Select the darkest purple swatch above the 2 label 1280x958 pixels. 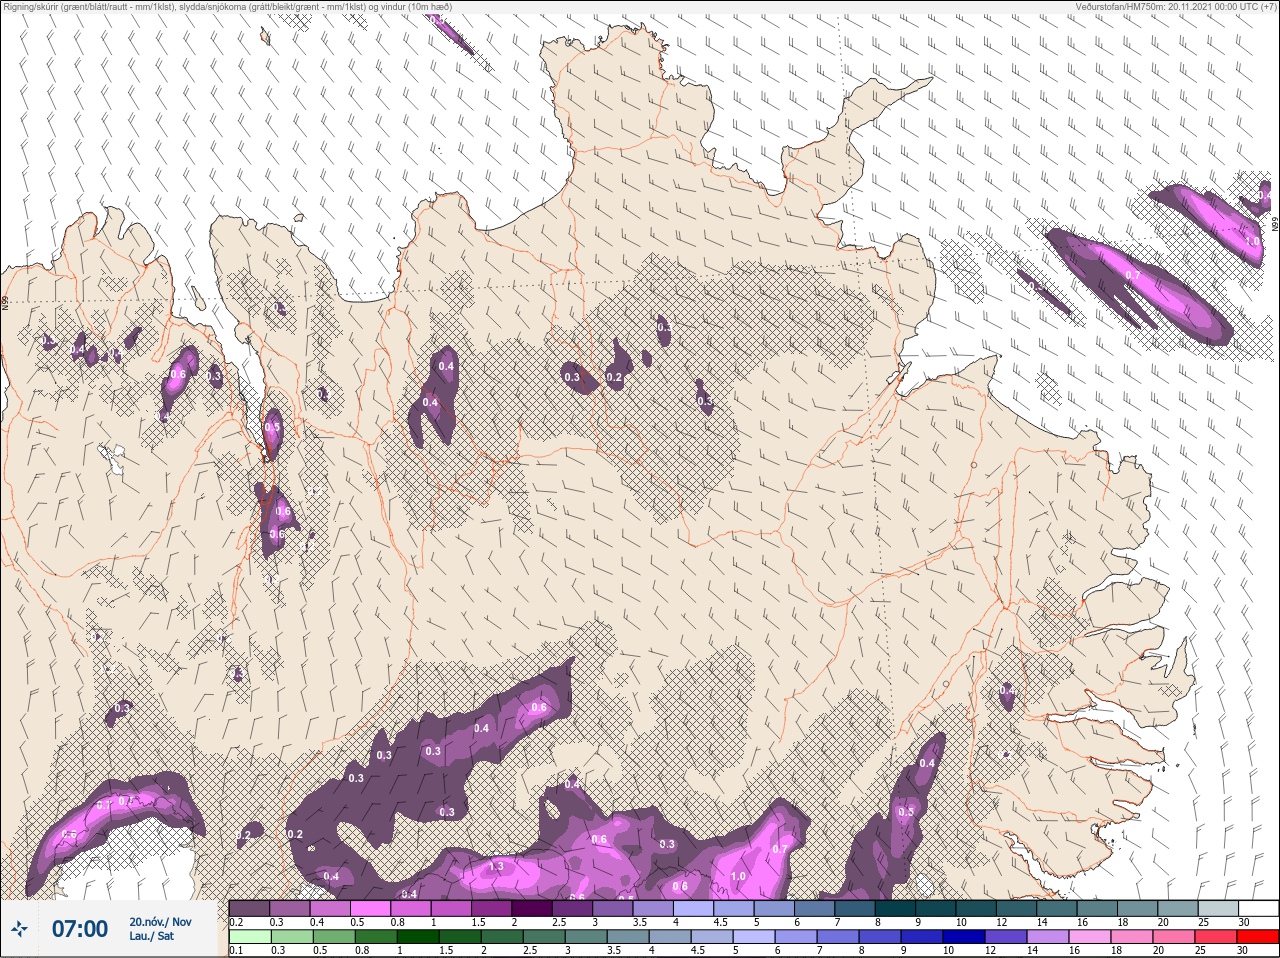(533, 908)
